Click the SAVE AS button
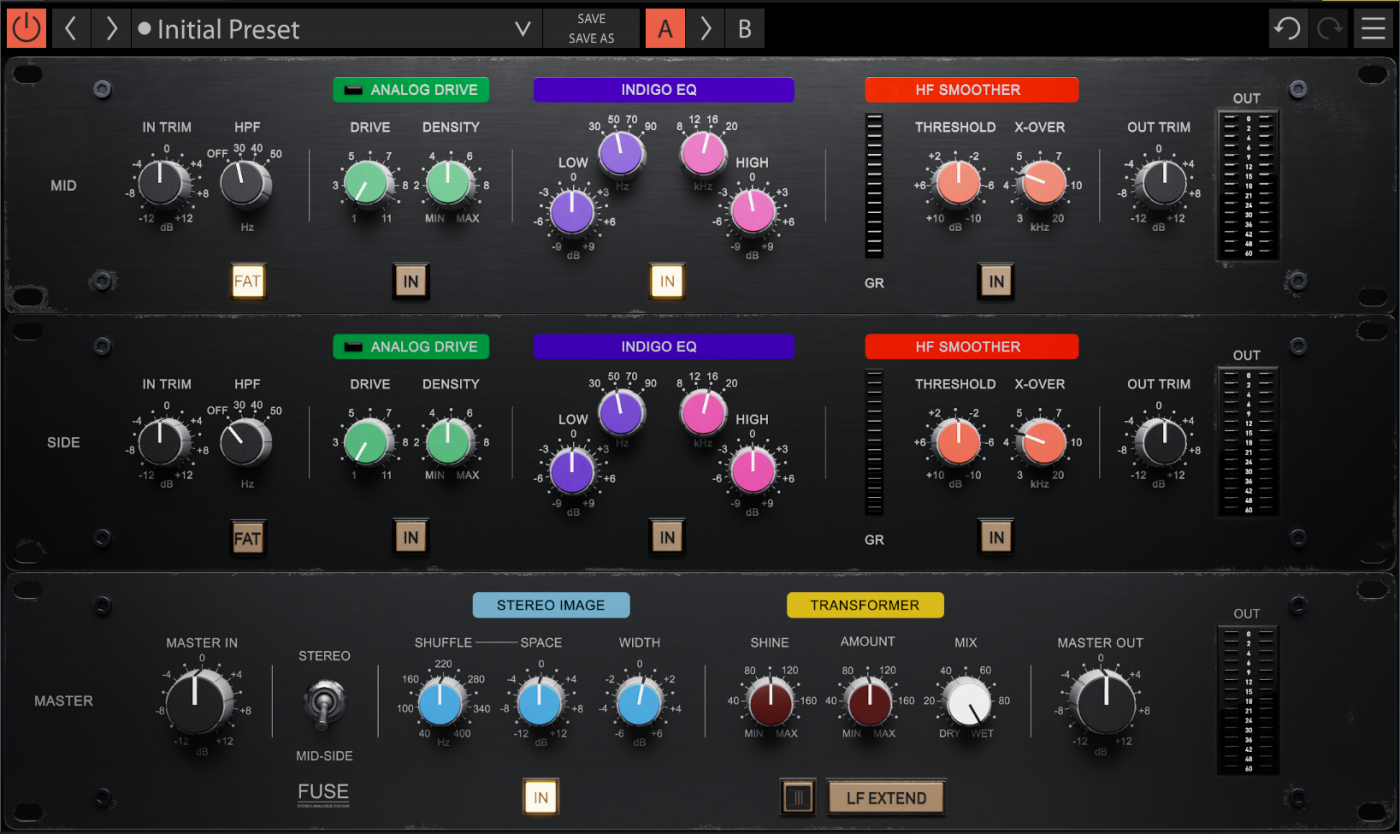The height and width of the screenshot is (834, 1400). [x=591, y=39]
